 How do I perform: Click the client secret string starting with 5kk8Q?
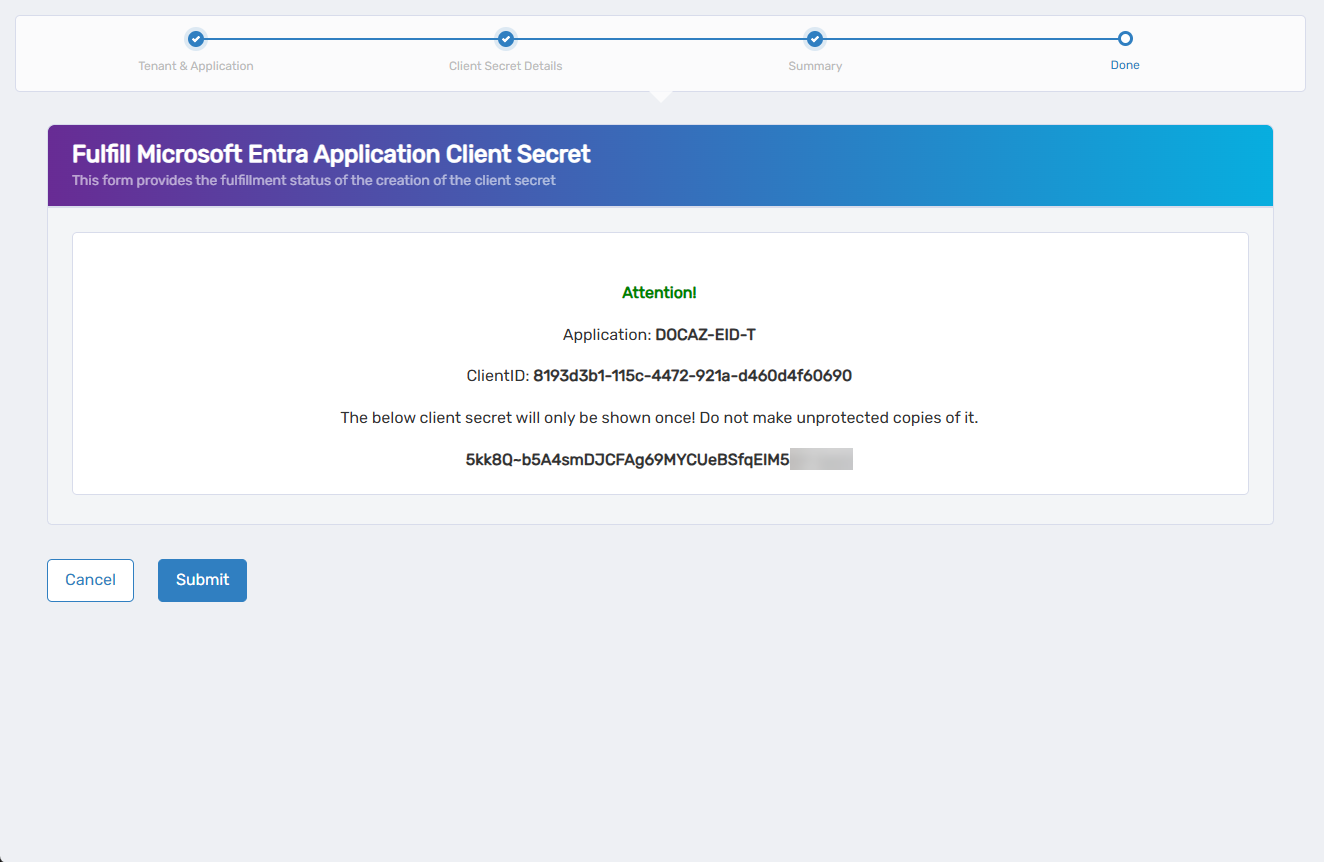pyautogui.click(x=627, y=460)
